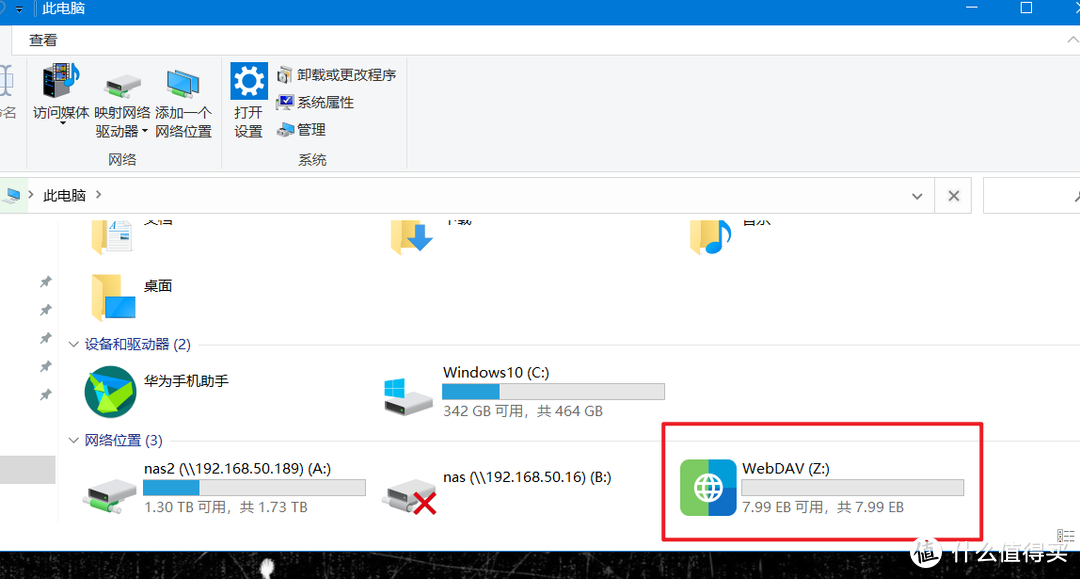
Task: Select the Downloads folder icon
Action: point(411,236)
